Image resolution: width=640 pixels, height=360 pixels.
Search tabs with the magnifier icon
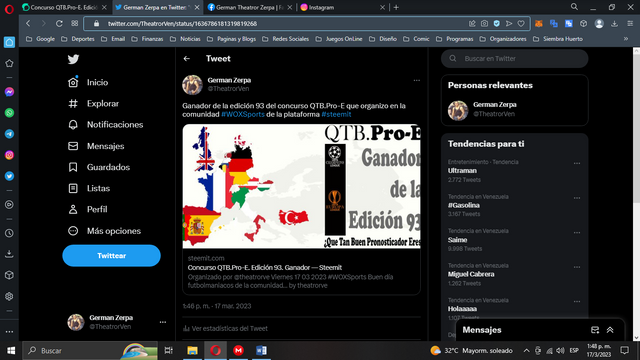574,7
